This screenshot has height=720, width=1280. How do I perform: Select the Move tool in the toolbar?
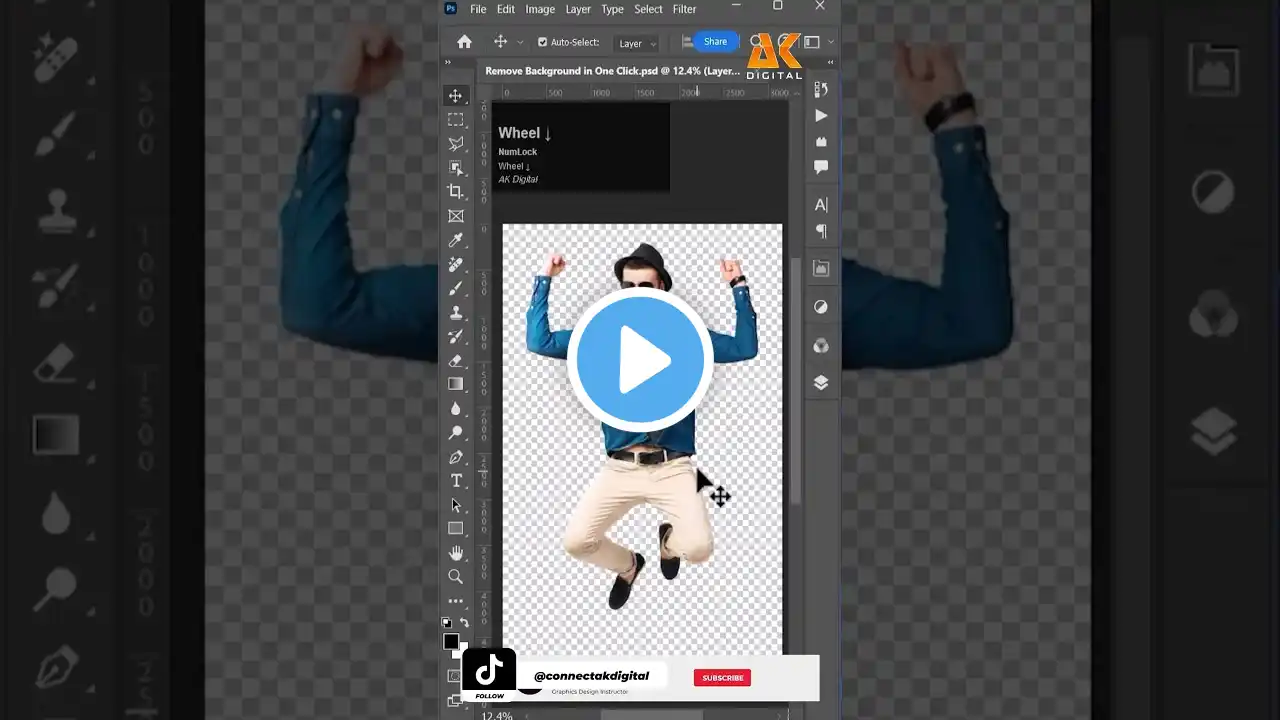455,95
